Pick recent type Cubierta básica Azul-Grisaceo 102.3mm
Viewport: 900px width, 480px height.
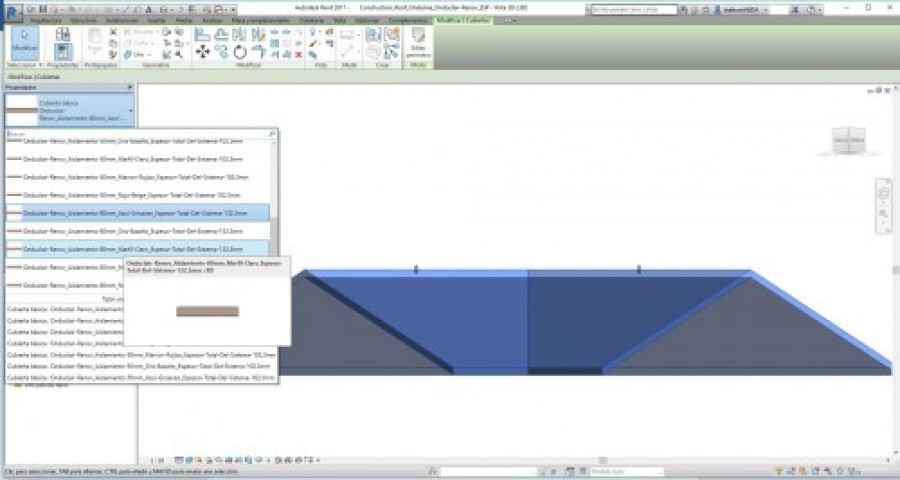[141, 377]
